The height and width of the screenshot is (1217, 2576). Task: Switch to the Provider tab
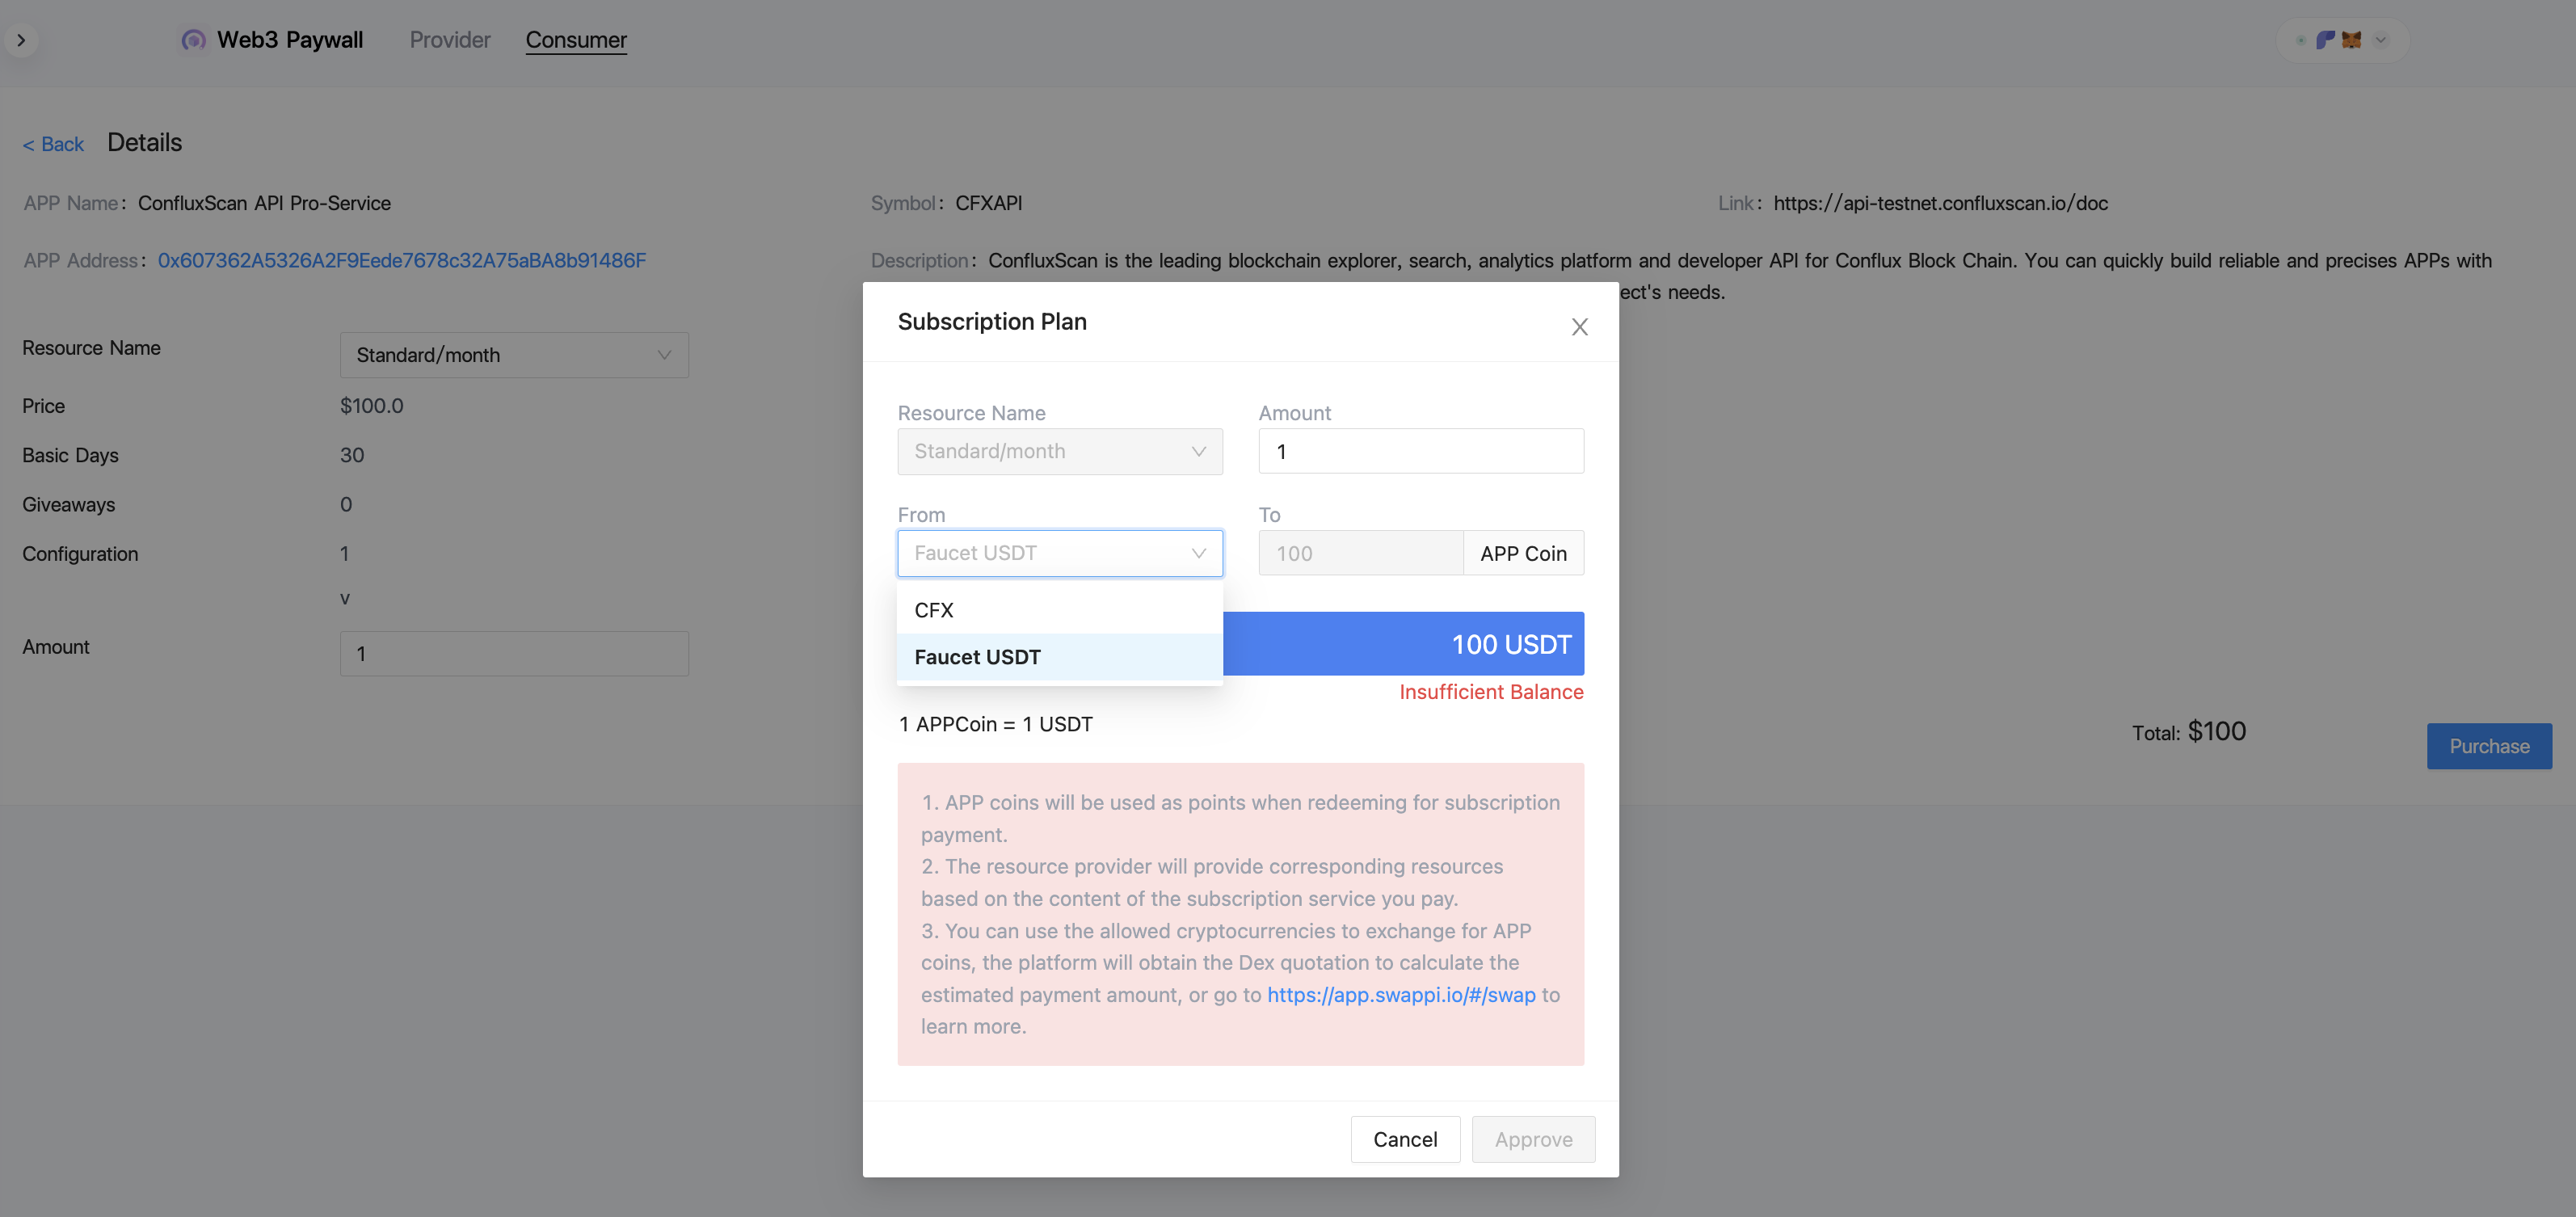(x=450, y=40)
